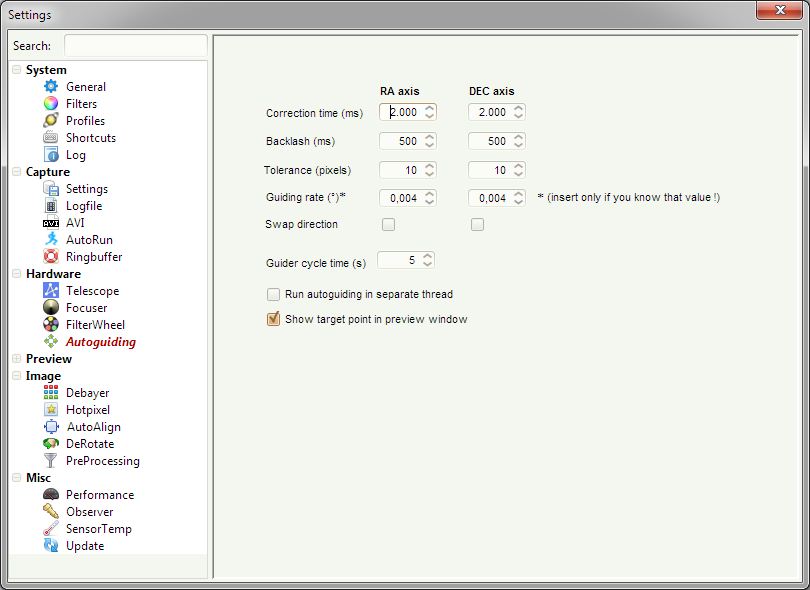The width and height of the screenshot is (810, 590).
Task: Open the Update icon
Action: click(51, 546)
